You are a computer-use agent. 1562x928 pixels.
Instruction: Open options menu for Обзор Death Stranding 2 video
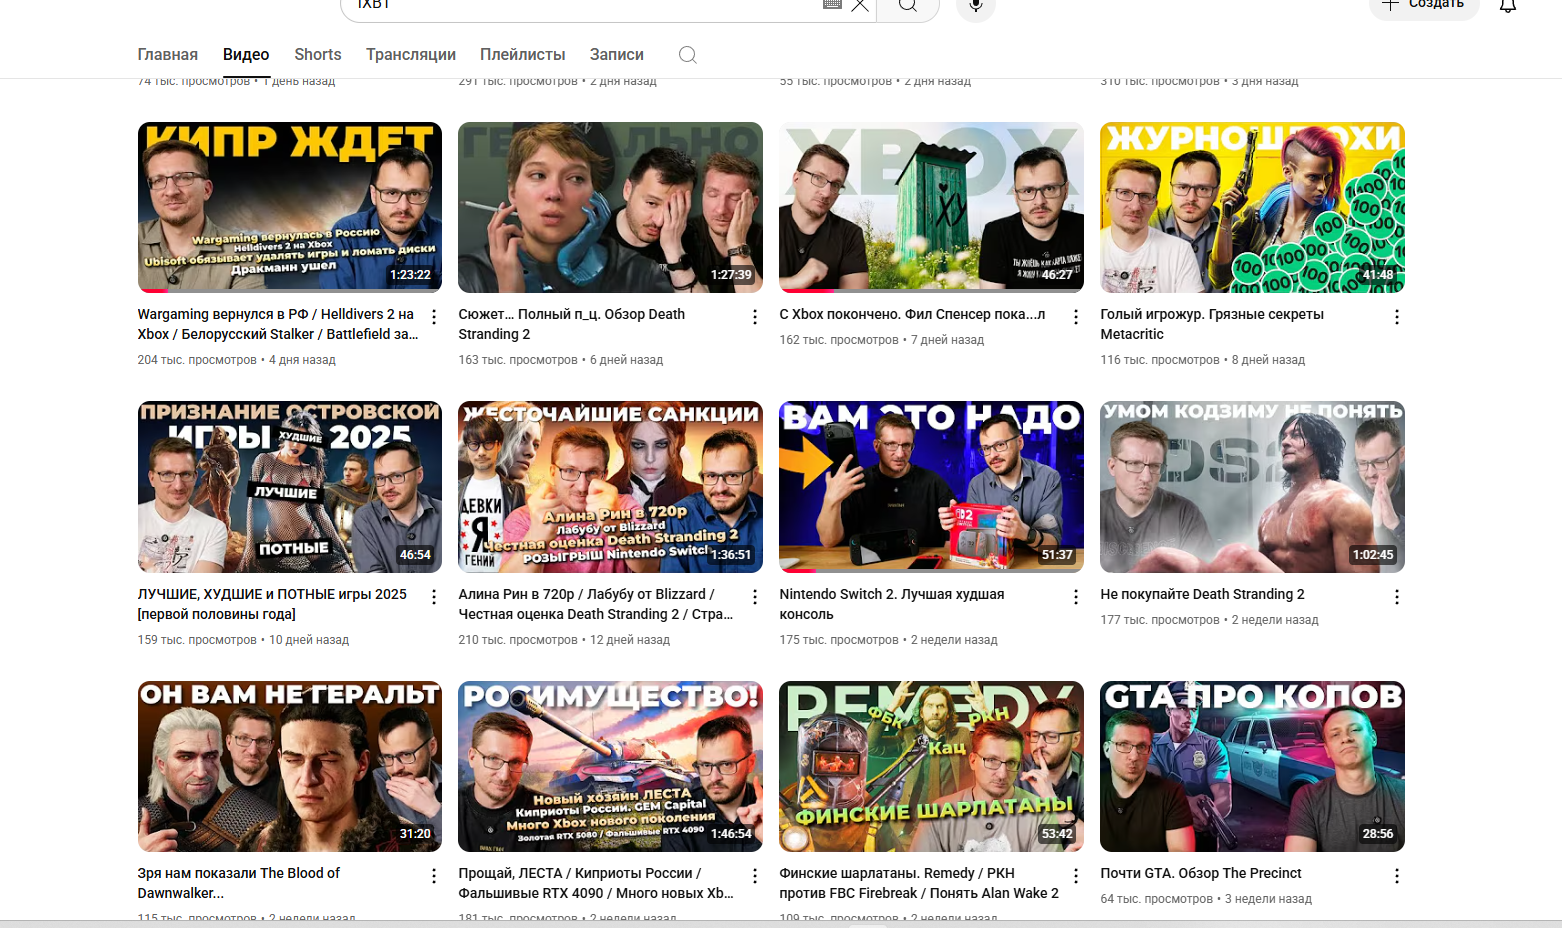coord(755,317)
